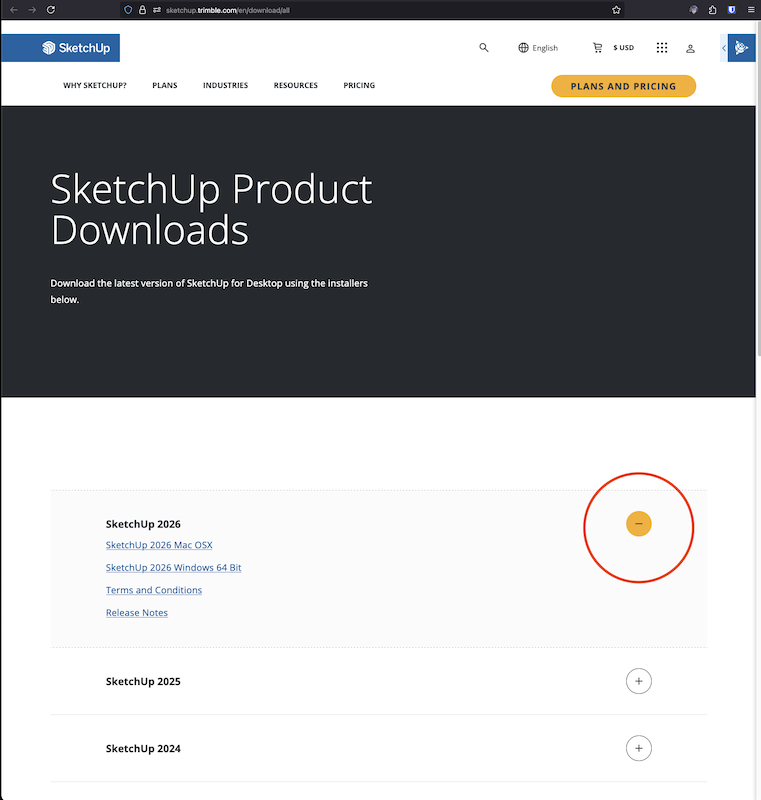The height and width of the screenshot is (800, 761).
Task: Click the user account profile icon
Action: pos(690,48)
